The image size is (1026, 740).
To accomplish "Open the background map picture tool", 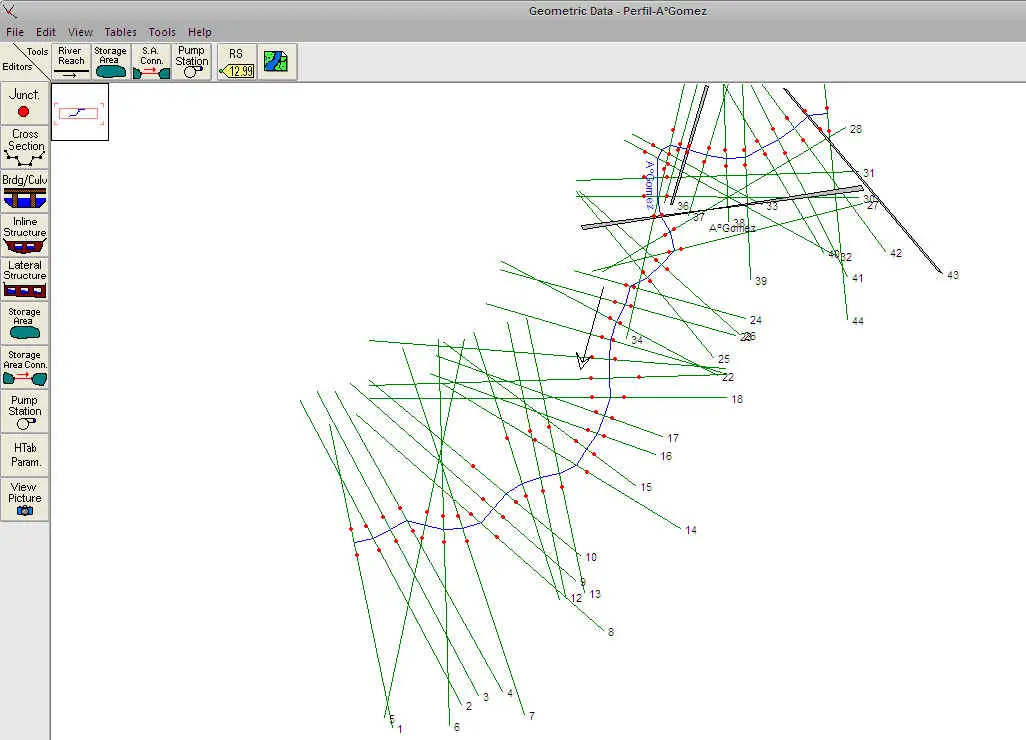I will click(277, 62).
